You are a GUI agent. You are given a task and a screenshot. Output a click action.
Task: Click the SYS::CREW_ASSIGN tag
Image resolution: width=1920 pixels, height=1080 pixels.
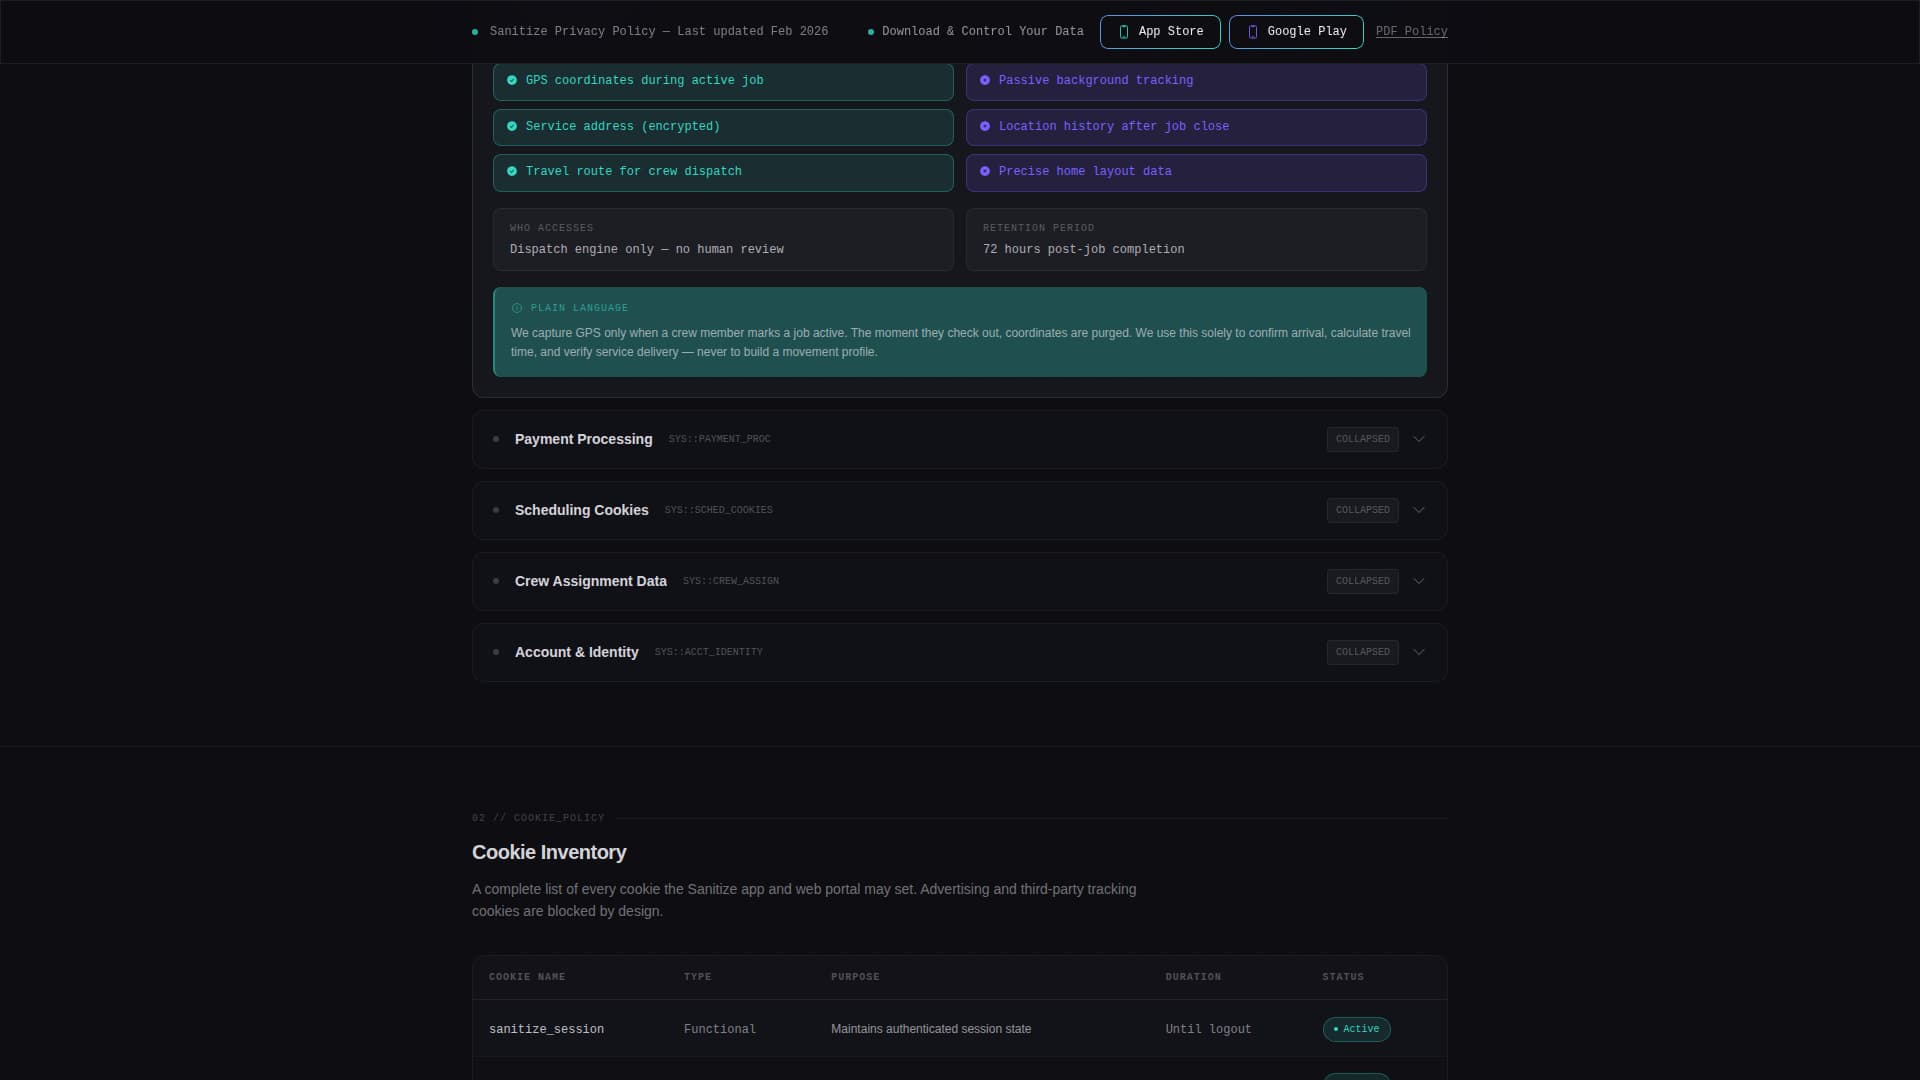pyautogui.click(x=730, y=581)
